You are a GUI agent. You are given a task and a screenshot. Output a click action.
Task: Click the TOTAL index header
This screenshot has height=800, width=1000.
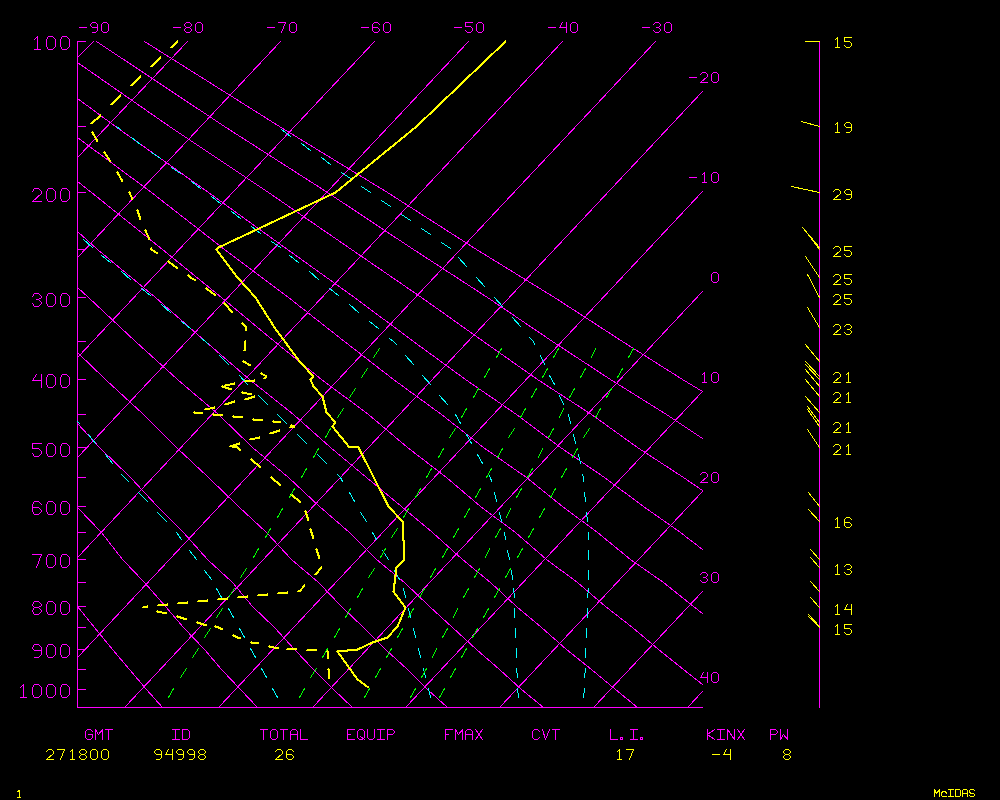tap(284, 735)
